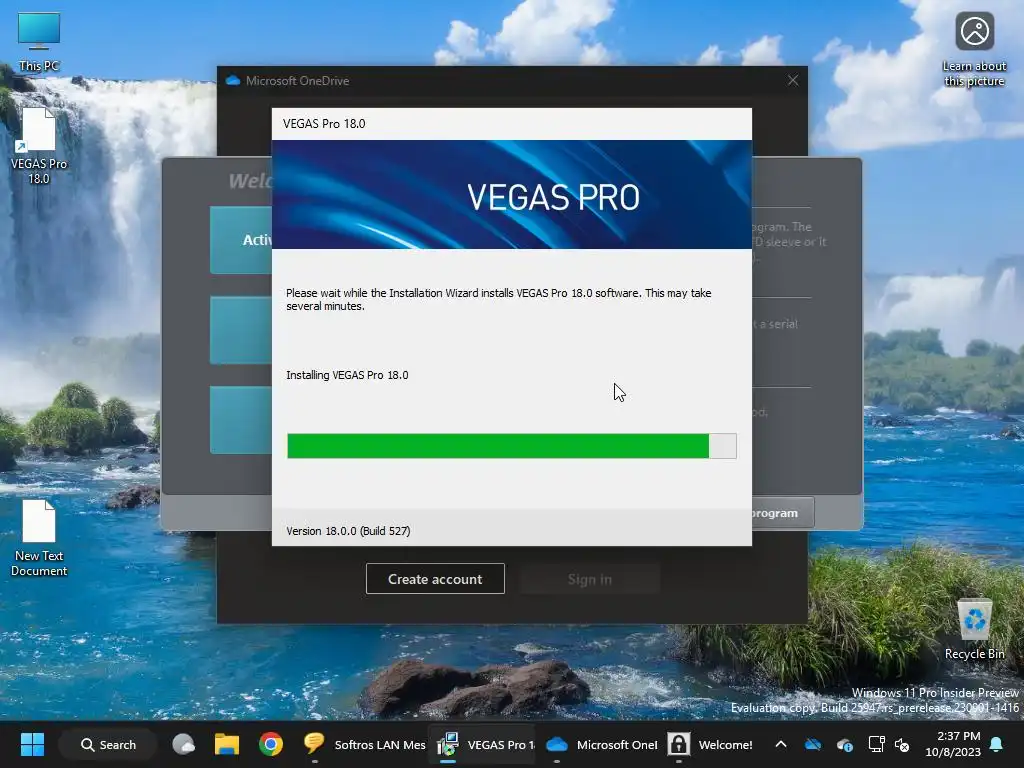Open the Recycle Bin desktop icon

pos(974,630)
